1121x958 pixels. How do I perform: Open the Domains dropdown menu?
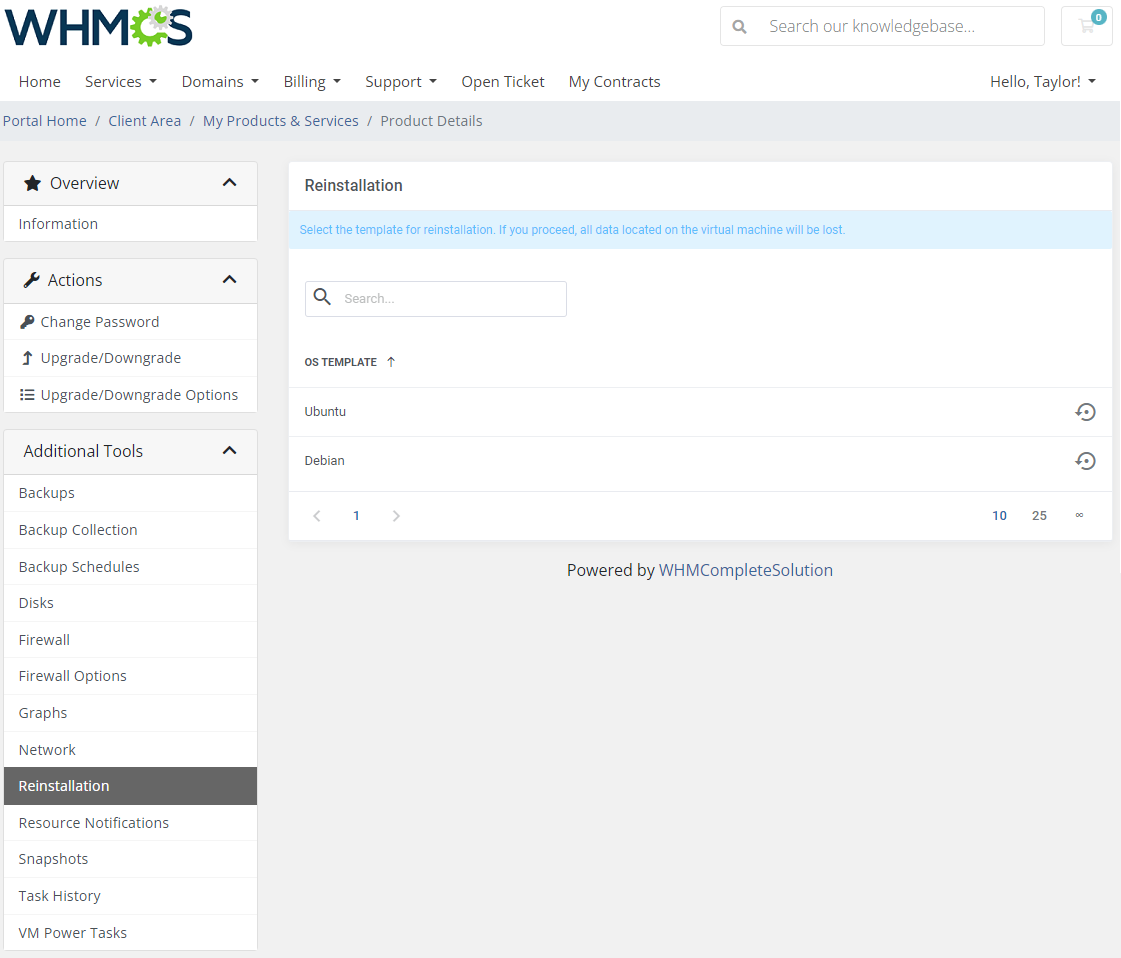[220, 82]
